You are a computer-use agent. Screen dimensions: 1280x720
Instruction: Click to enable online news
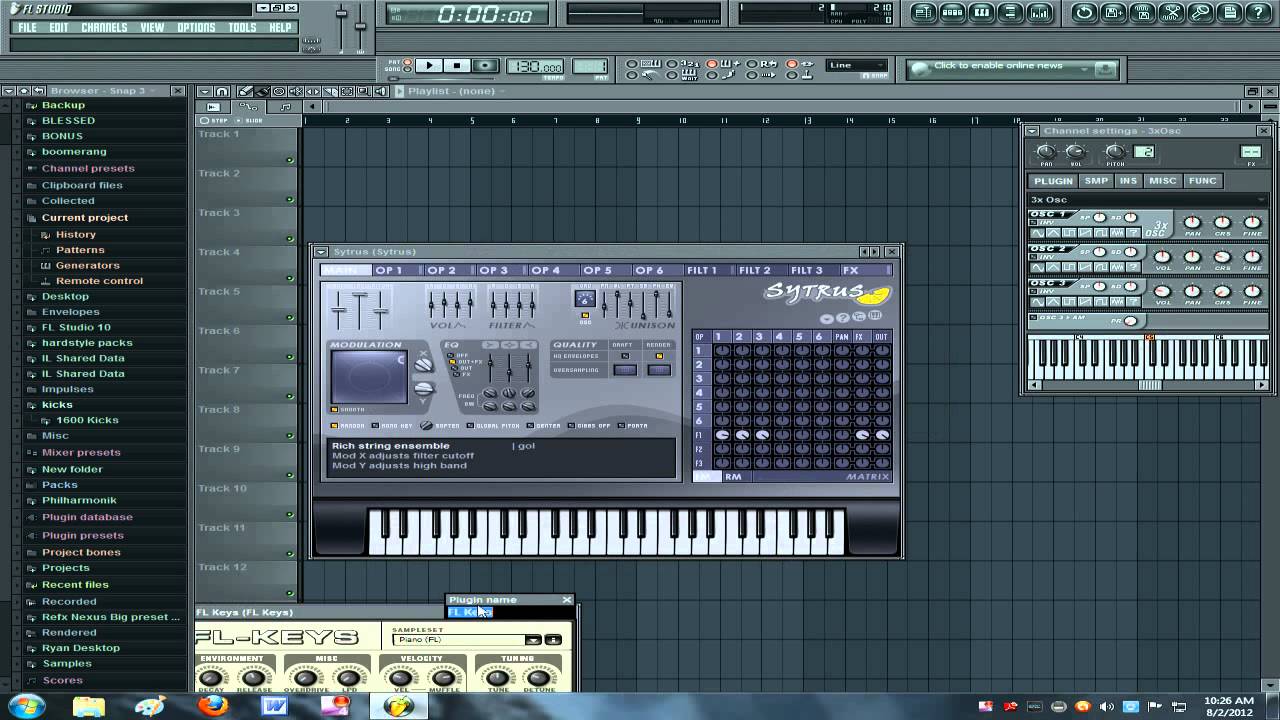(x=998, y=66)
